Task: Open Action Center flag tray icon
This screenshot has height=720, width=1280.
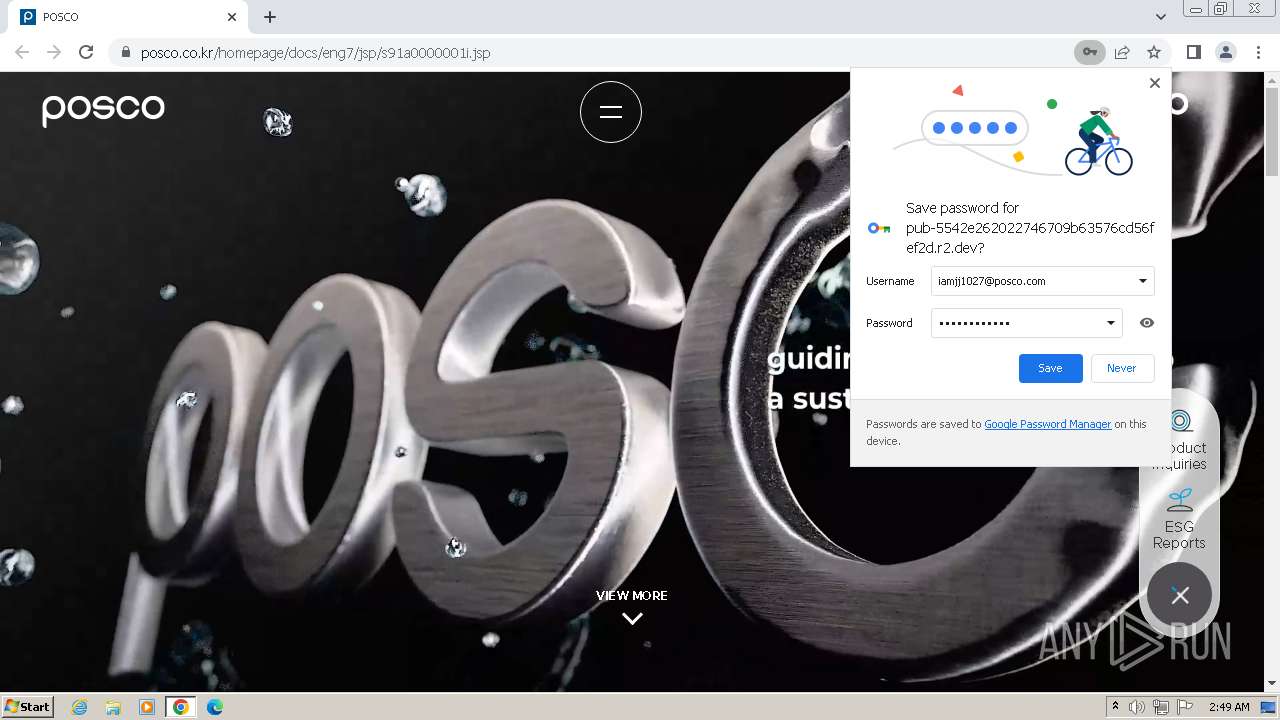Action: click(1185, 707)
